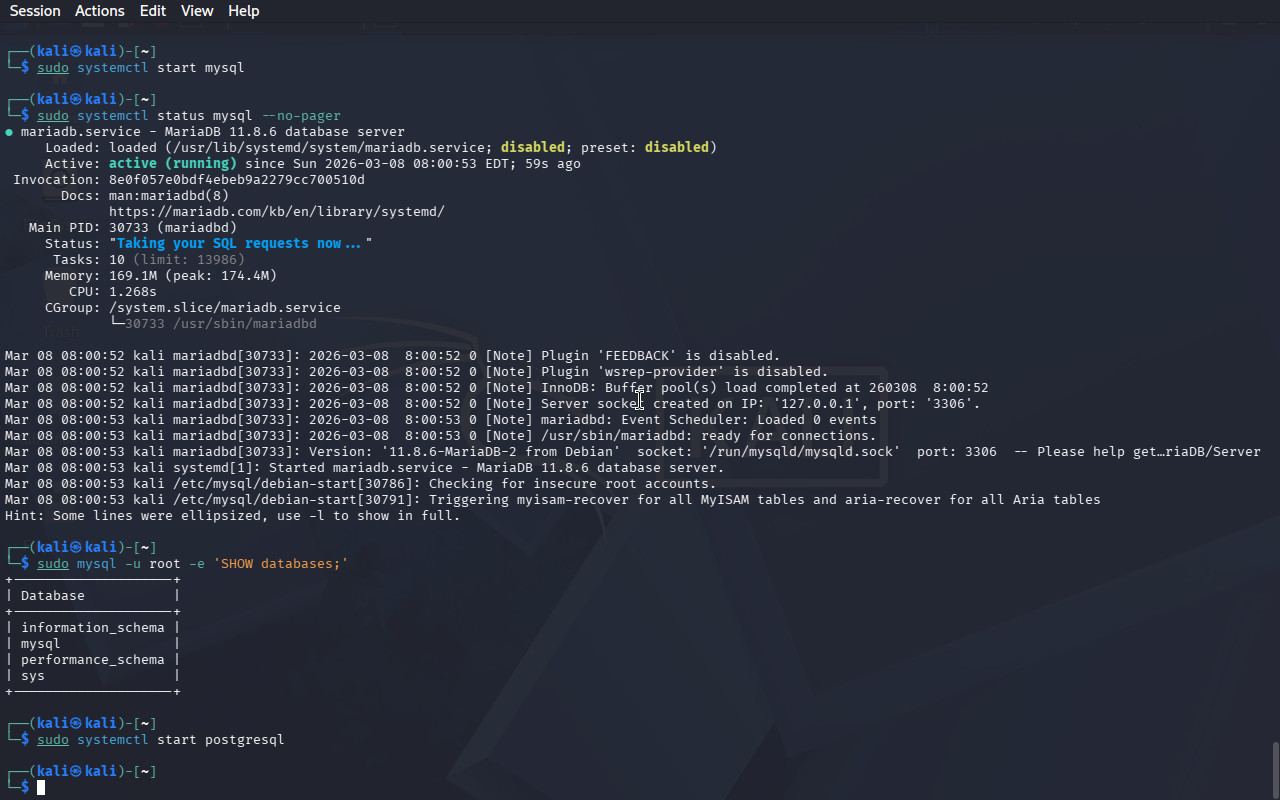Click the mariadb.com systemd docs URL
The height and width of the screenshot is (800, 1280).
tap(276, 212)
